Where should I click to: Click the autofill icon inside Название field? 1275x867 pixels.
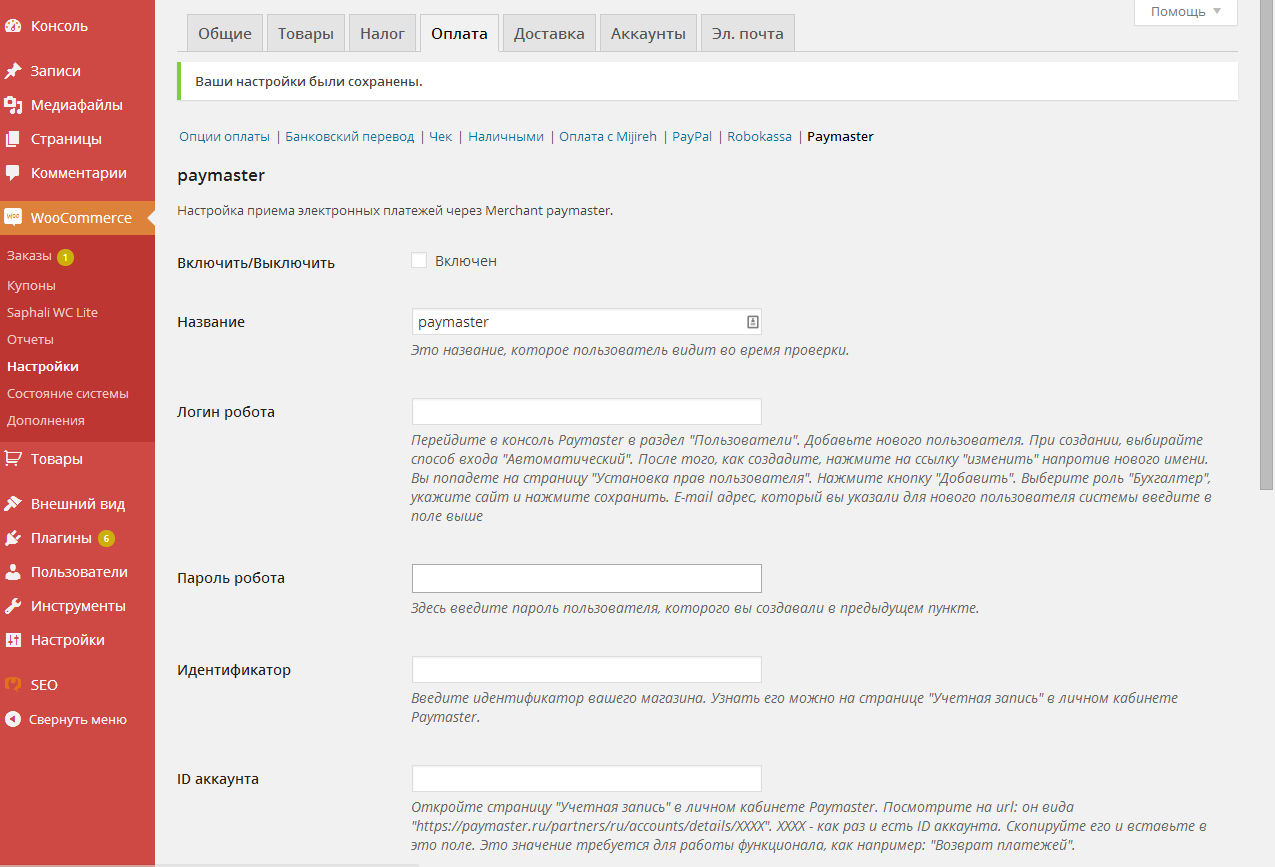pyautogui.click(x=753, y=322)
